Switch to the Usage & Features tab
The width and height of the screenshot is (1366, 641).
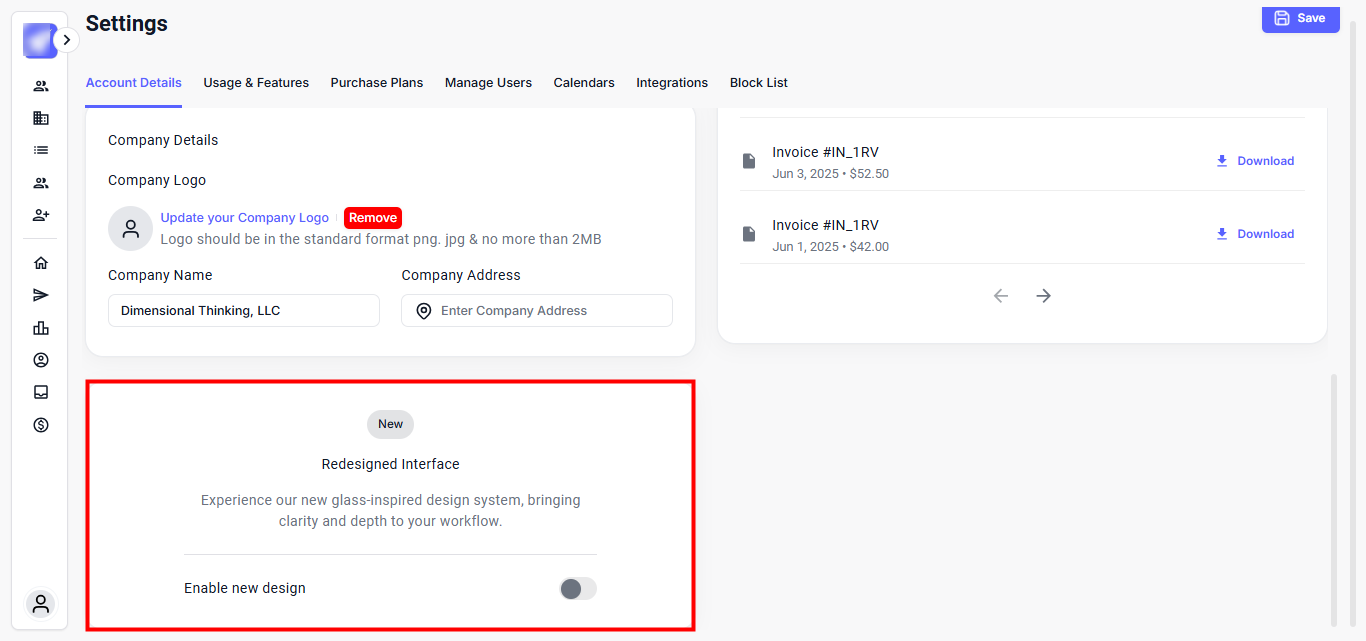(256, 83)
